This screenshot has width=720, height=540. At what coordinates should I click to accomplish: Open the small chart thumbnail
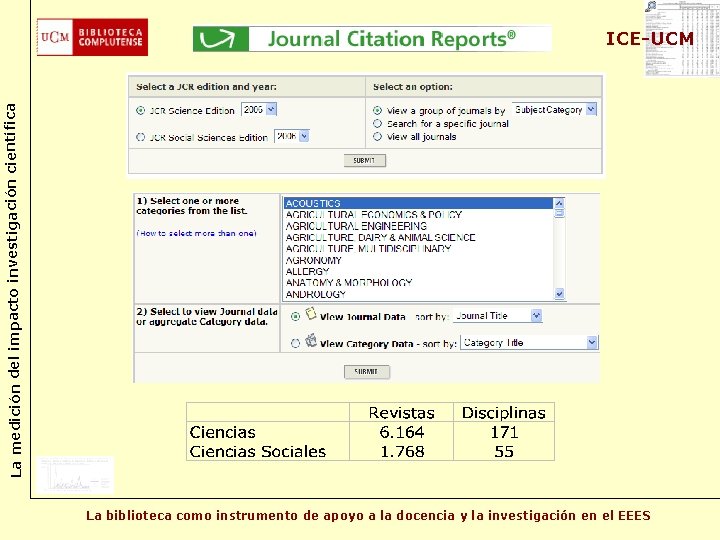pyautogui.click(x=75, y=475)
